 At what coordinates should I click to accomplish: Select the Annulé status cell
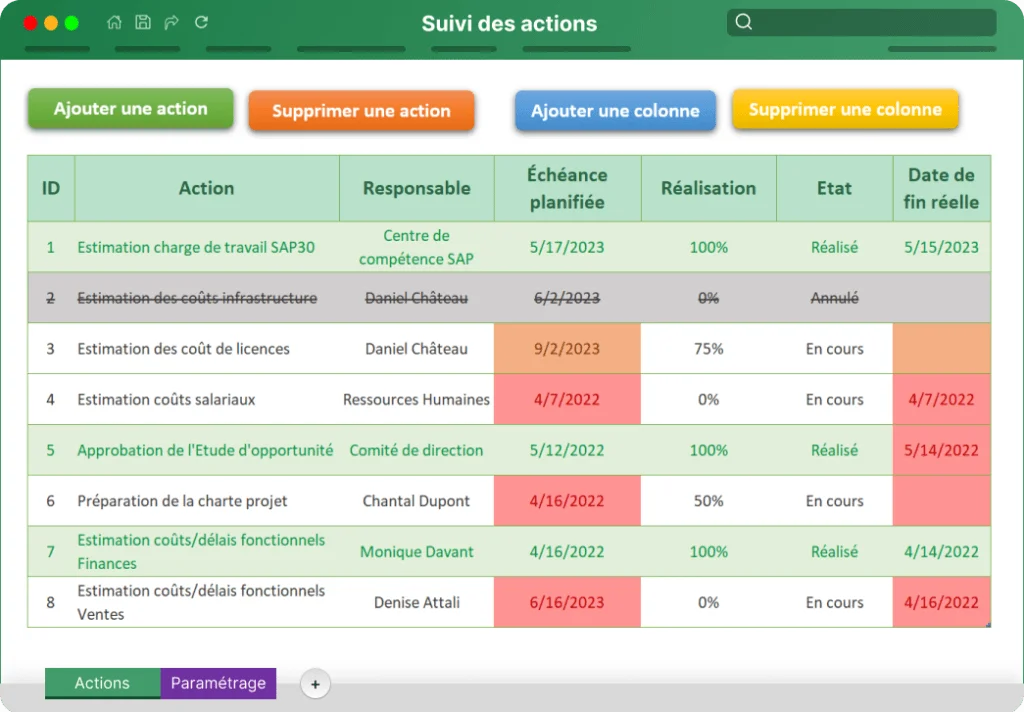(x=835, y=298)
